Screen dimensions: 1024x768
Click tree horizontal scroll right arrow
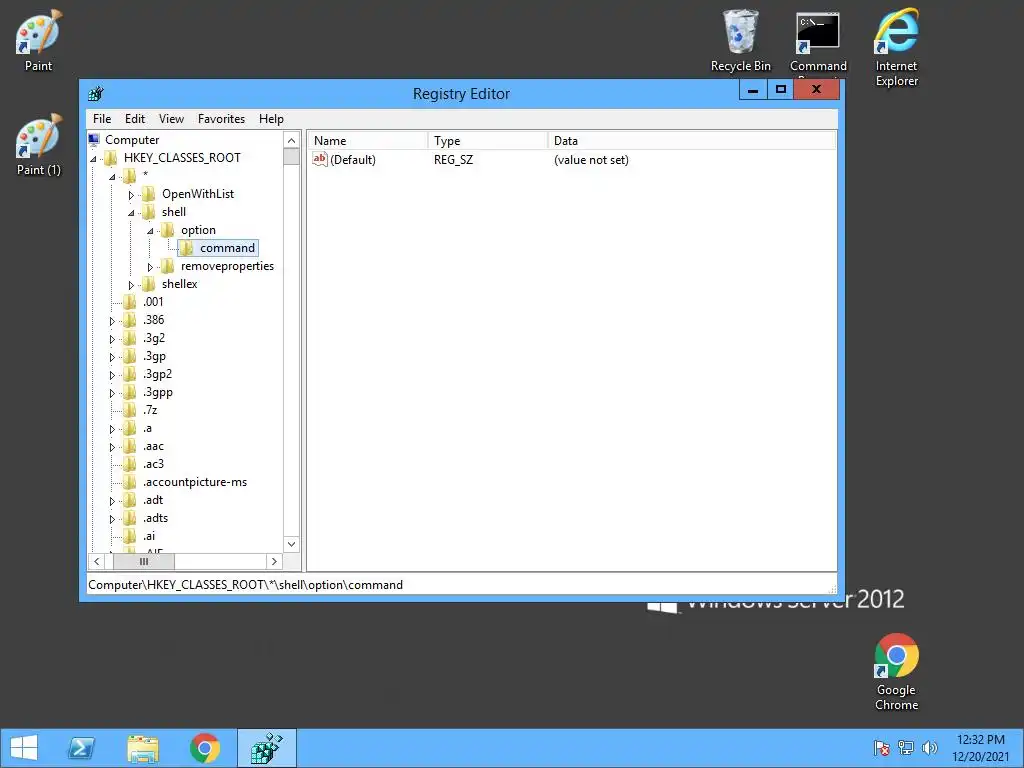(274, 561)
